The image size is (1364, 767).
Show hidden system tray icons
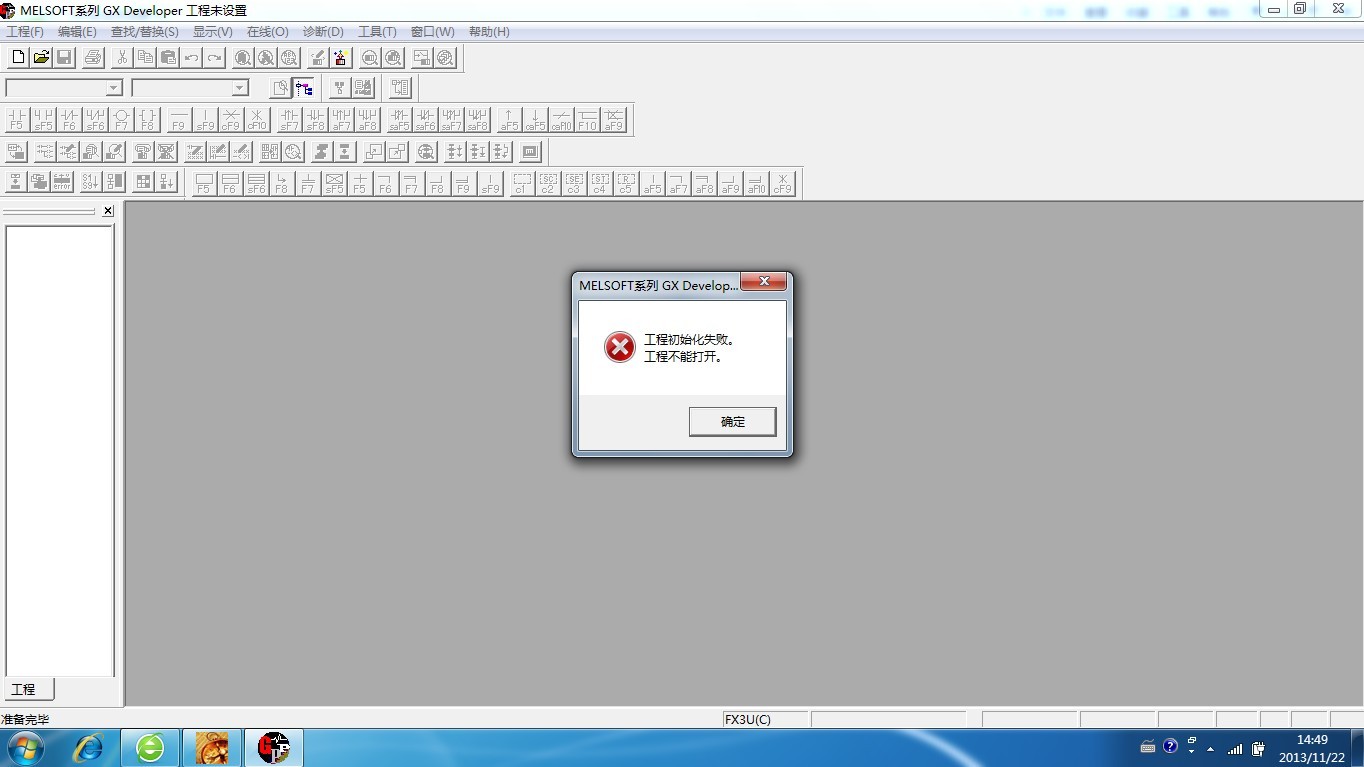click(1210, 748)
